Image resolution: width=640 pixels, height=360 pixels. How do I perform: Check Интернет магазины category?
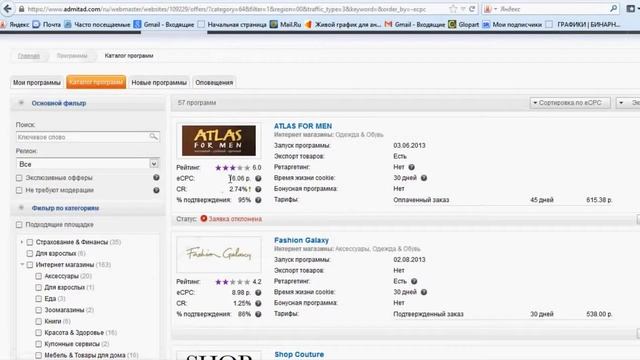click(x=30, y=265)
